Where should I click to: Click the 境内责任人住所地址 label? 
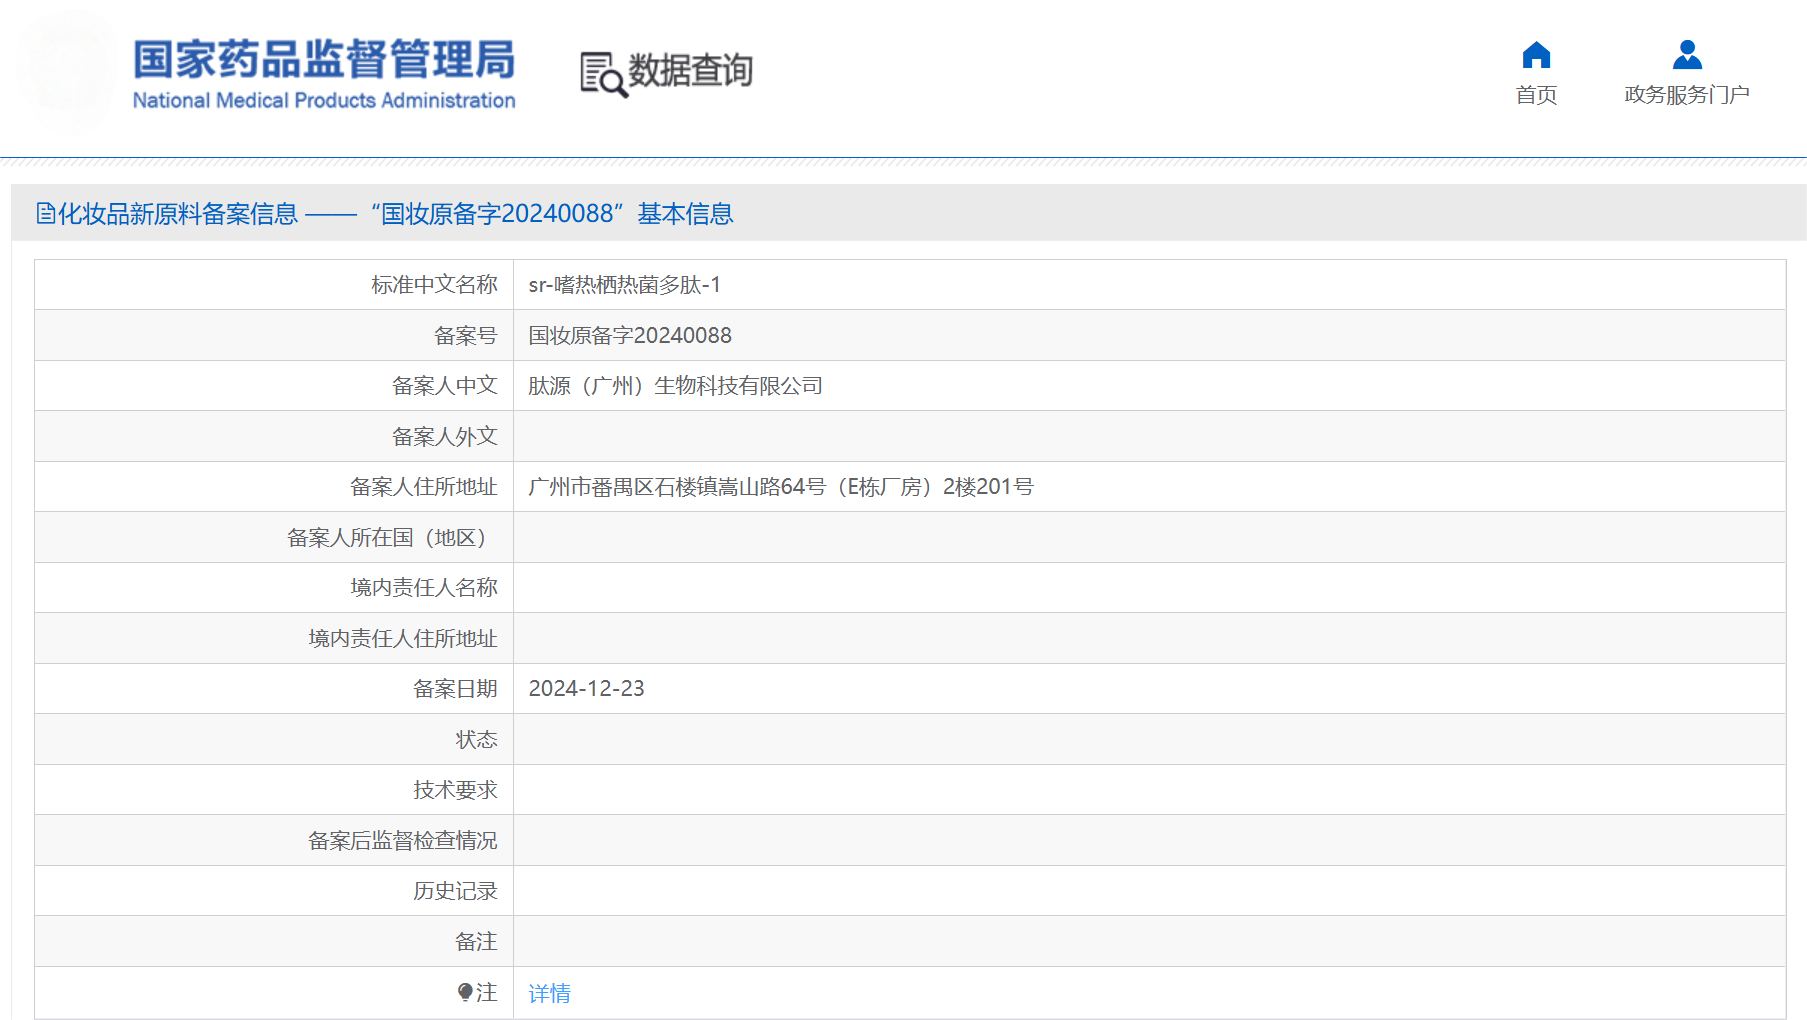402,639
